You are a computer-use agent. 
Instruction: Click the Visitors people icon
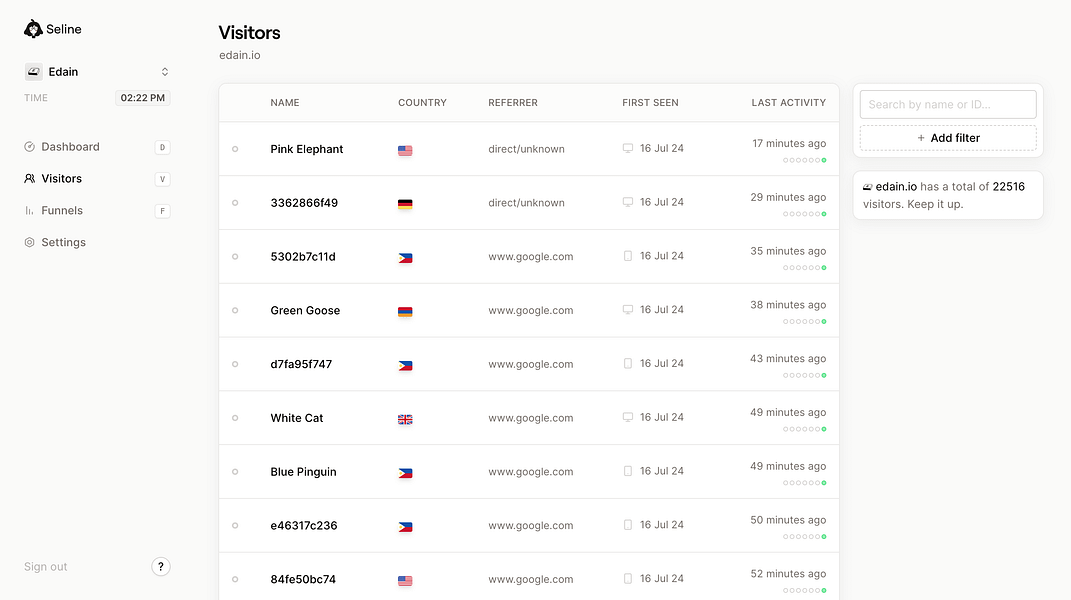[x=30, y=179]
